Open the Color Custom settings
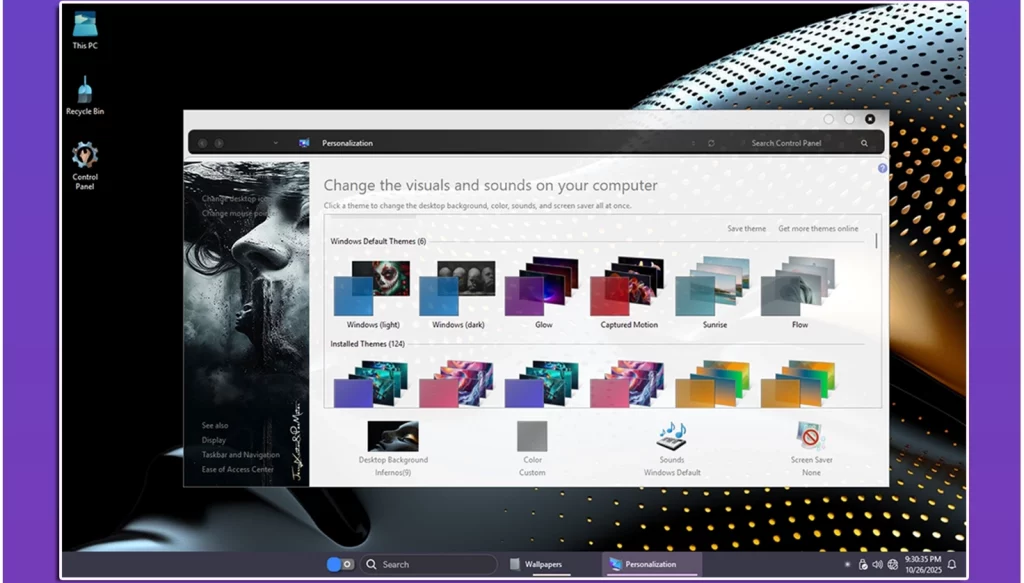Screen dimensions: 1024x583 [x=531, y=440]
